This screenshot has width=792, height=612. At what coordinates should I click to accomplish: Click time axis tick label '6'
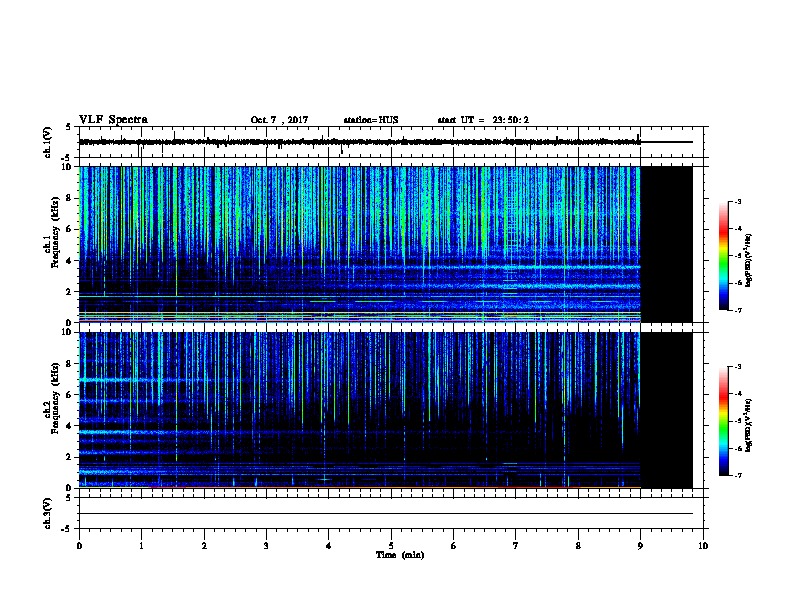click(454, 546)
